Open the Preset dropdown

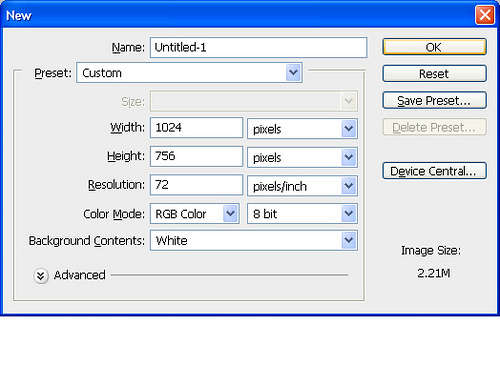click(189, 73)
